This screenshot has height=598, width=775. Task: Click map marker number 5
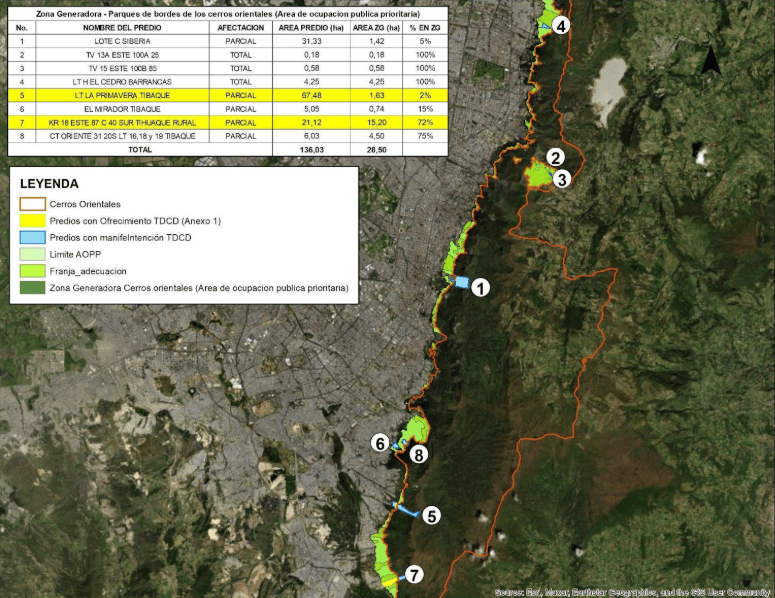pos(431,516)
